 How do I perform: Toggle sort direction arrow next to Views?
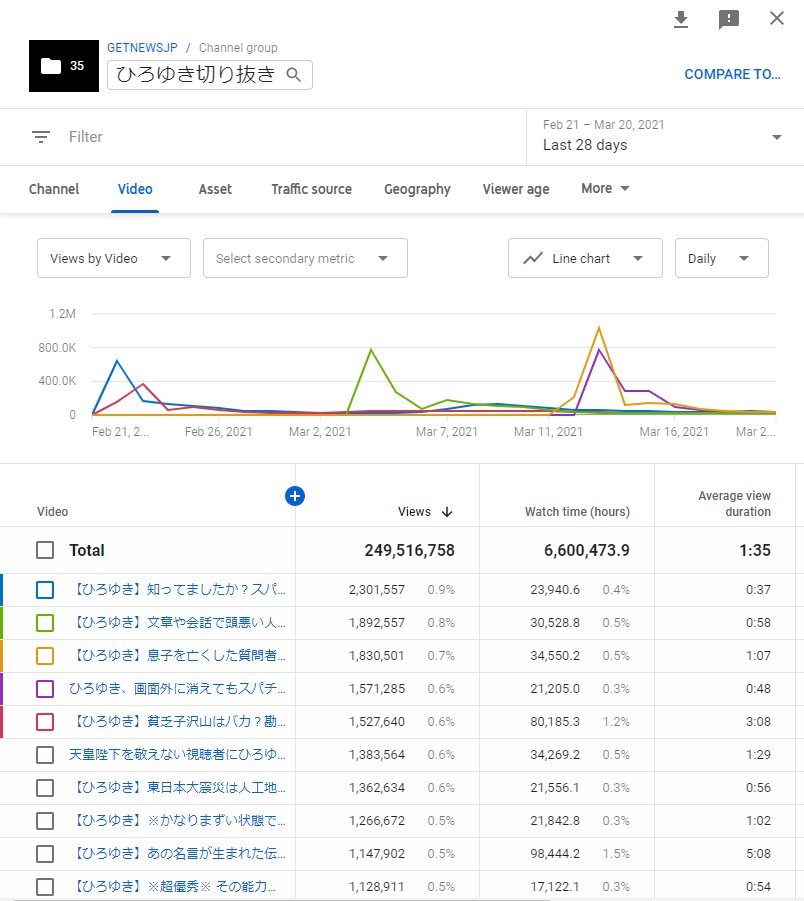pyautogui.click(x=447, y=512)
